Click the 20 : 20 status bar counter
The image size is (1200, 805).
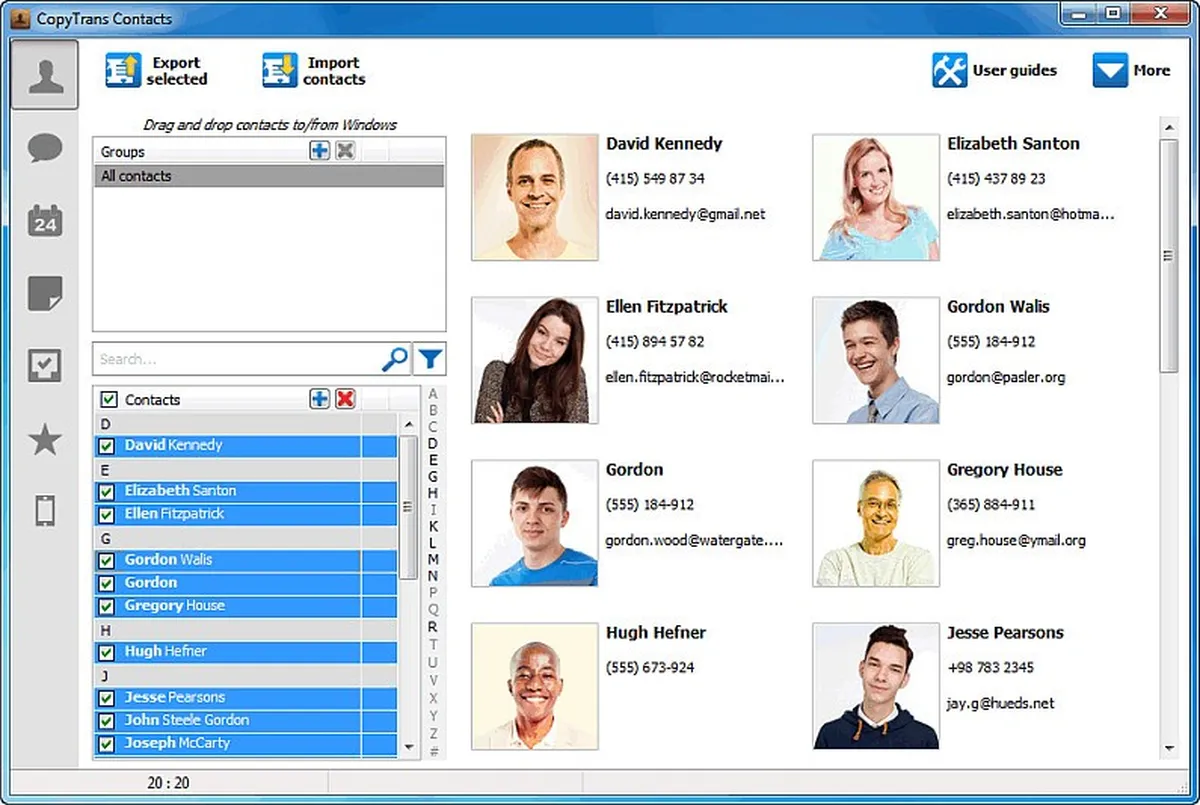click(x=168, y=784)
